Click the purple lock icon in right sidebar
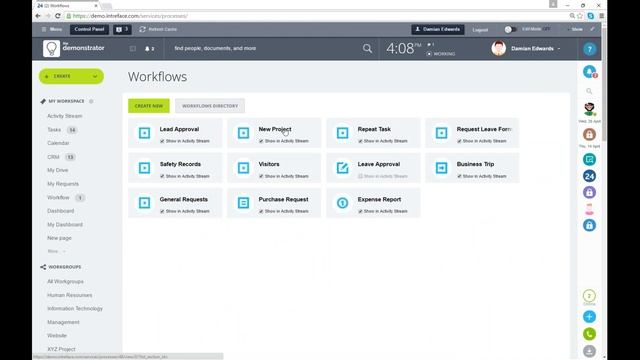The height and width of the screenshot is (360, 640). pos(589,192)
